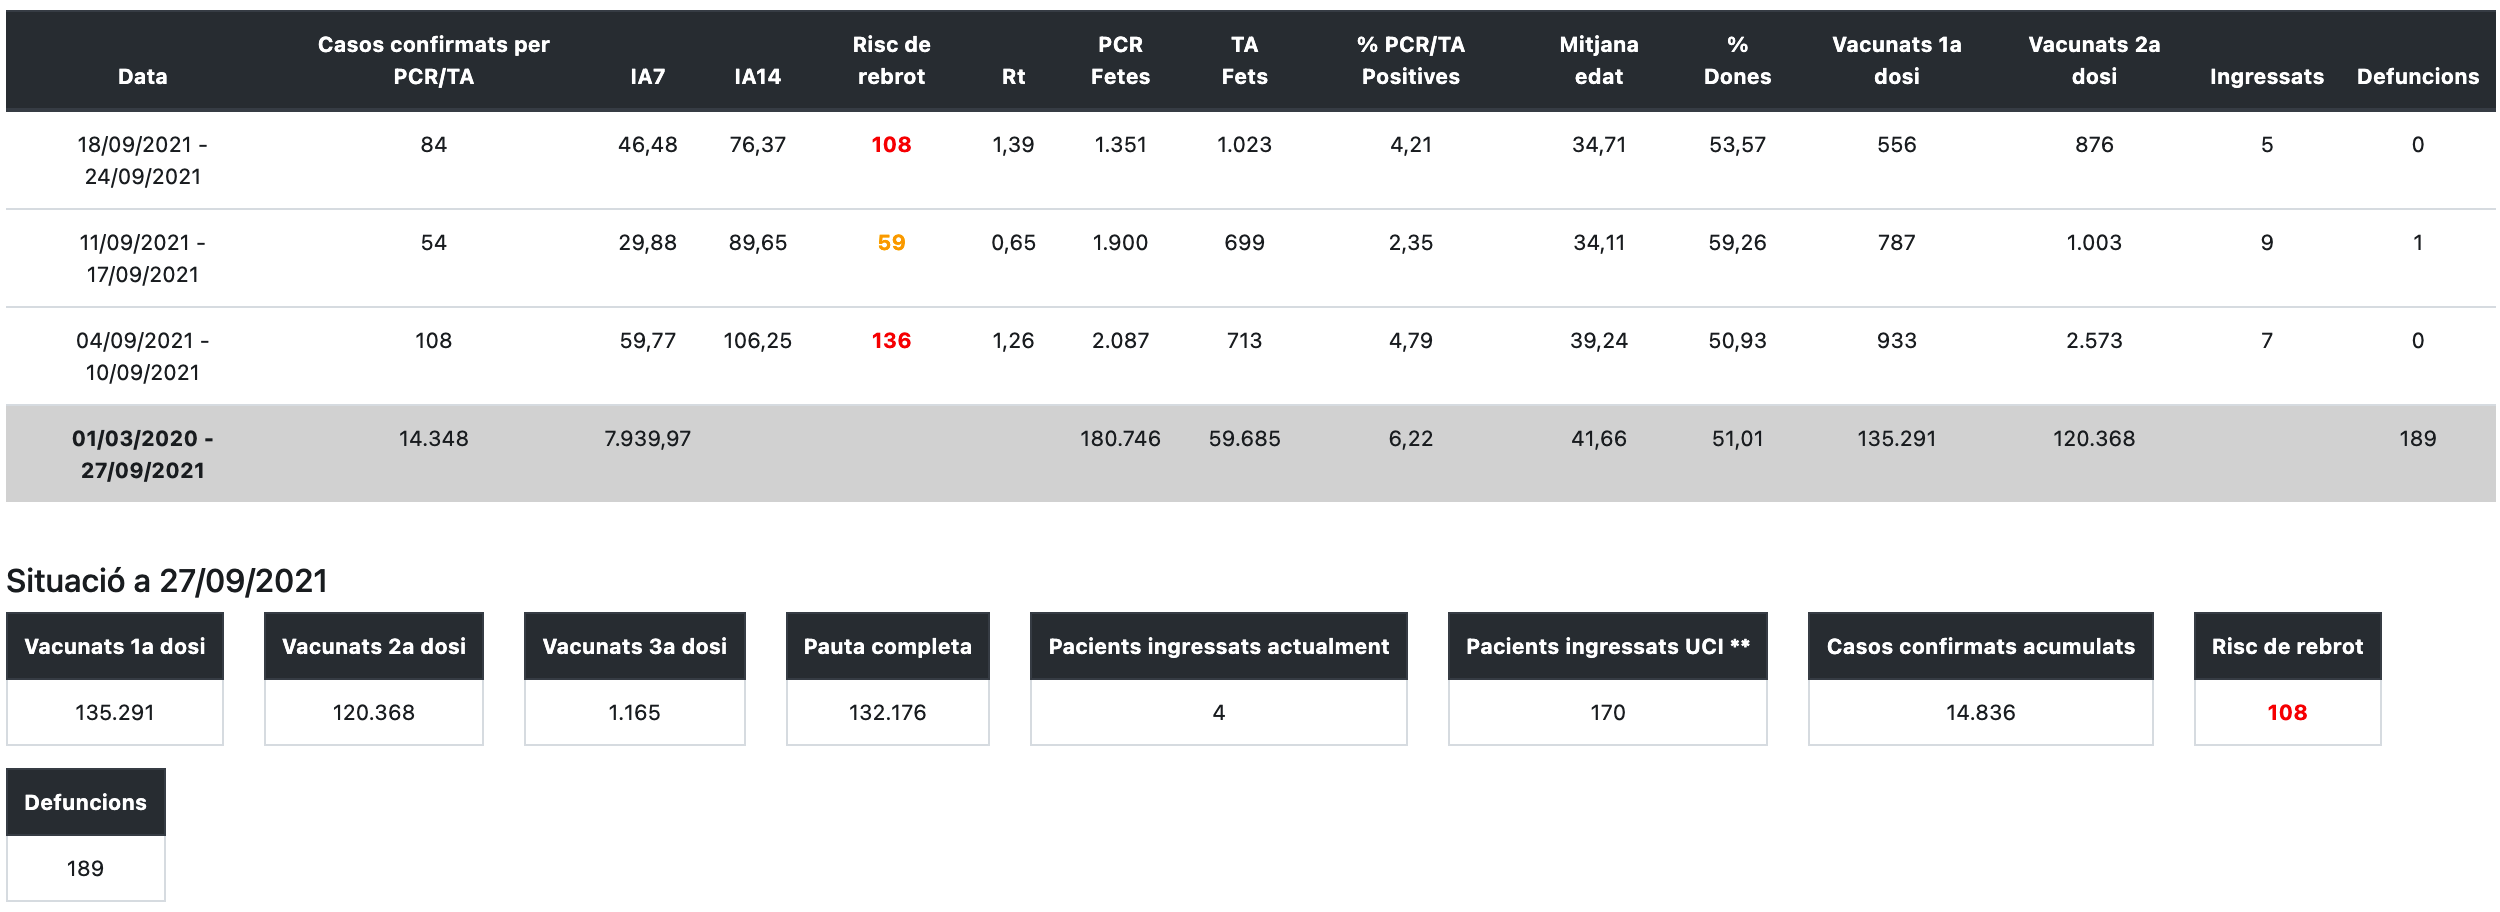2500x912 pixels.
Task: Select the 18/09/2021 - 24/09/2021 date row
Action: [x=142, y=160]
